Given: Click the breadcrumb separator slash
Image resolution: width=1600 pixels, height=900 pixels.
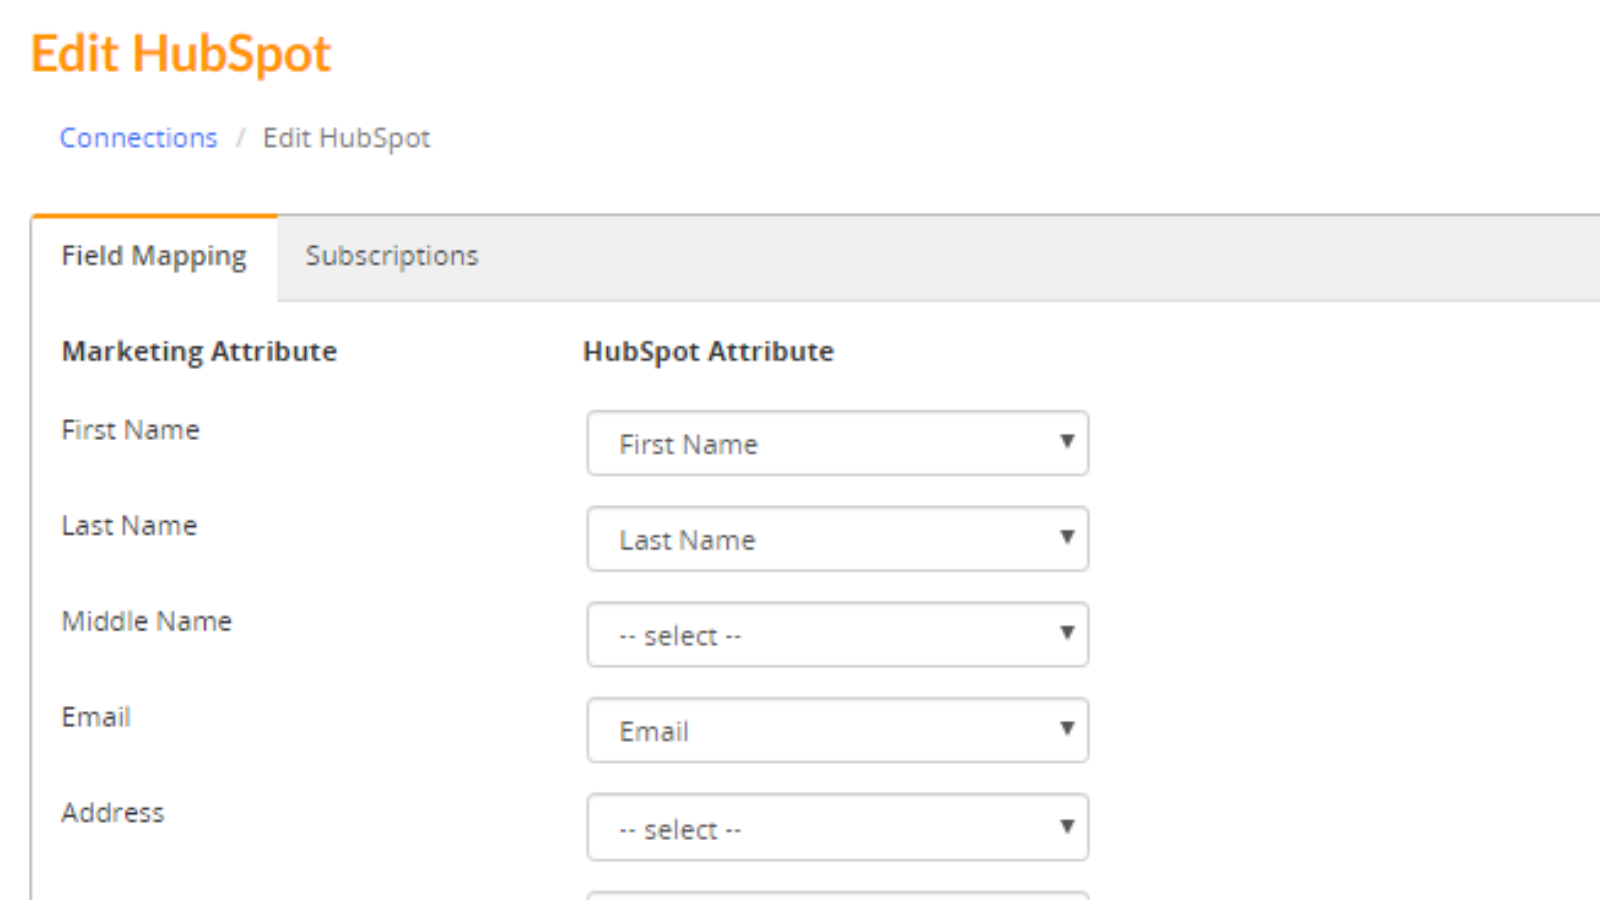Looking at the screenshot, I should tap(240, 138).
